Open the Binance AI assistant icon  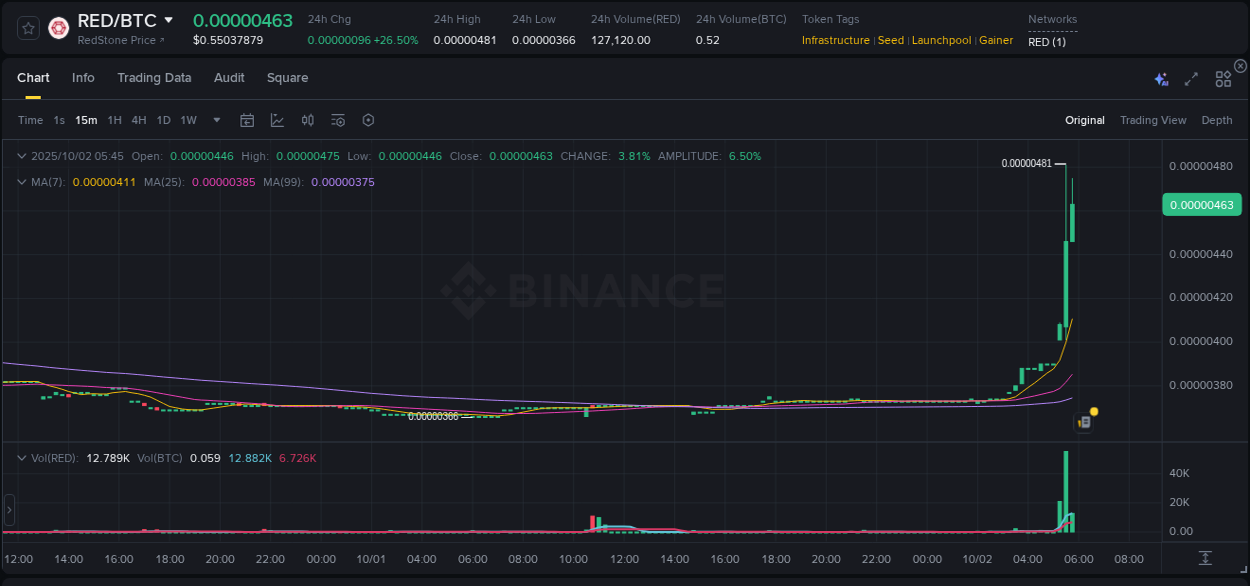coord(1160,78)
